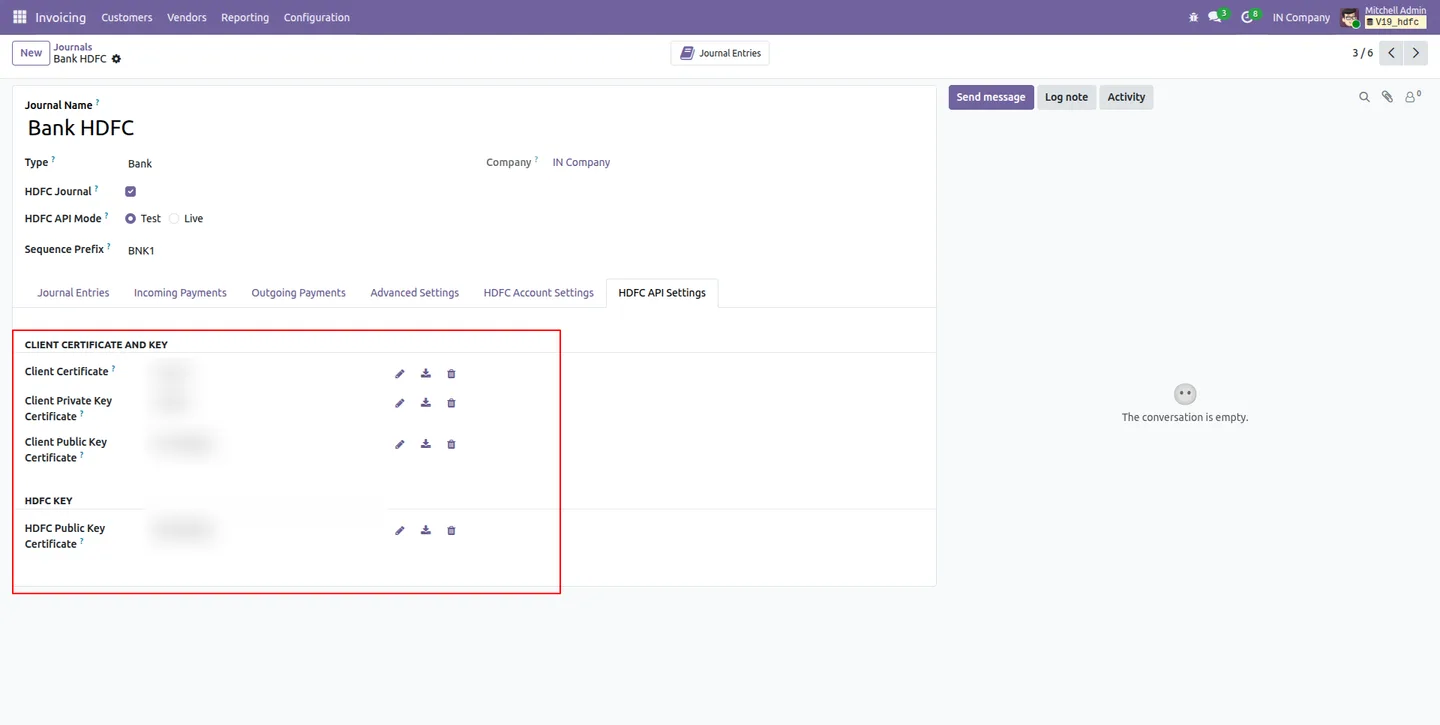Open the Customers menu

(127, 17)
